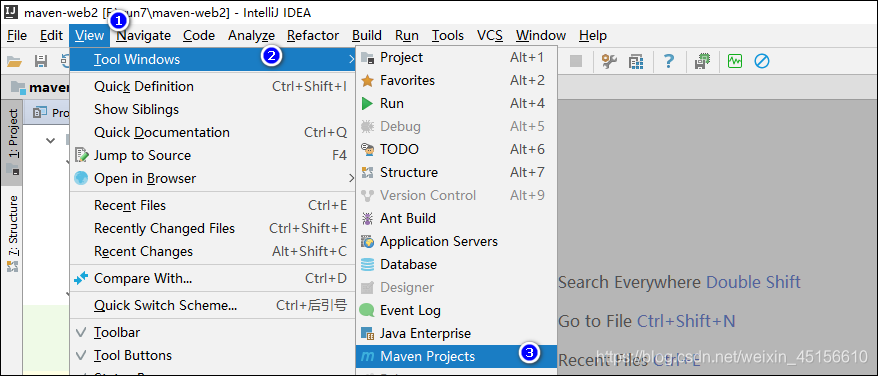Open the Navigate menu
878x376 pixels.
[x=143, y=36]
